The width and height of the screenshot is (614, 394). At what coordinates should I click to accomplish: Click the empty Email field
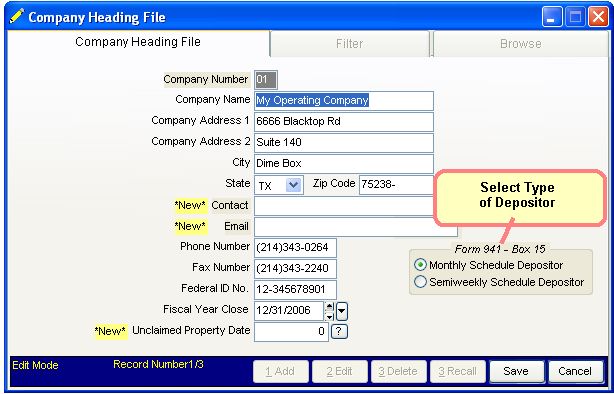(x=356, y=227)
